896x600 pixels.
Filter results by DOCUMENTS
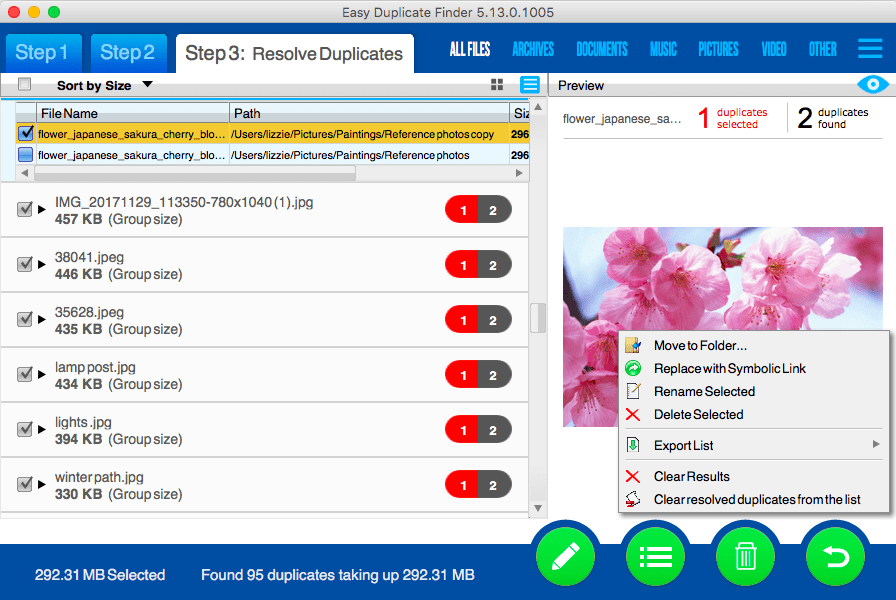(x=602, y=49)
